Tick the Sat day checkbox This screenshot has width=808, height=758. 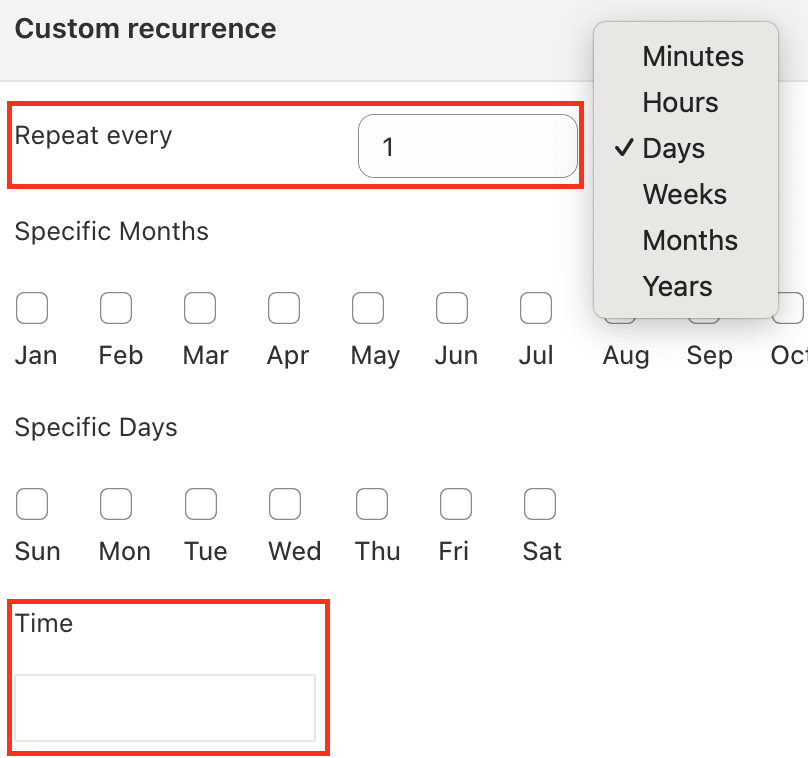[540, 505]
